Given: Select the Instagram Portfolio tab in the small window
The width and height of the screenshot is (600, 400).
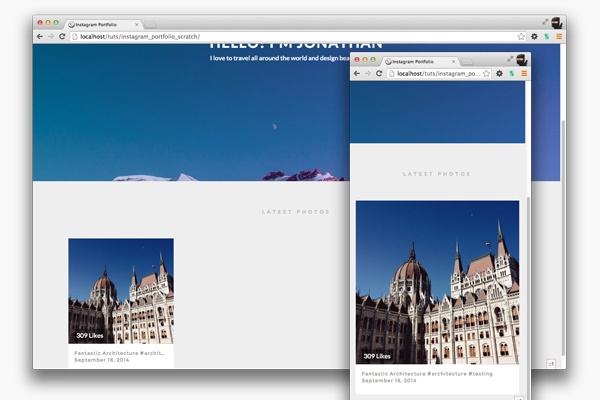Looking at the screenshot, I should (420, 62).
